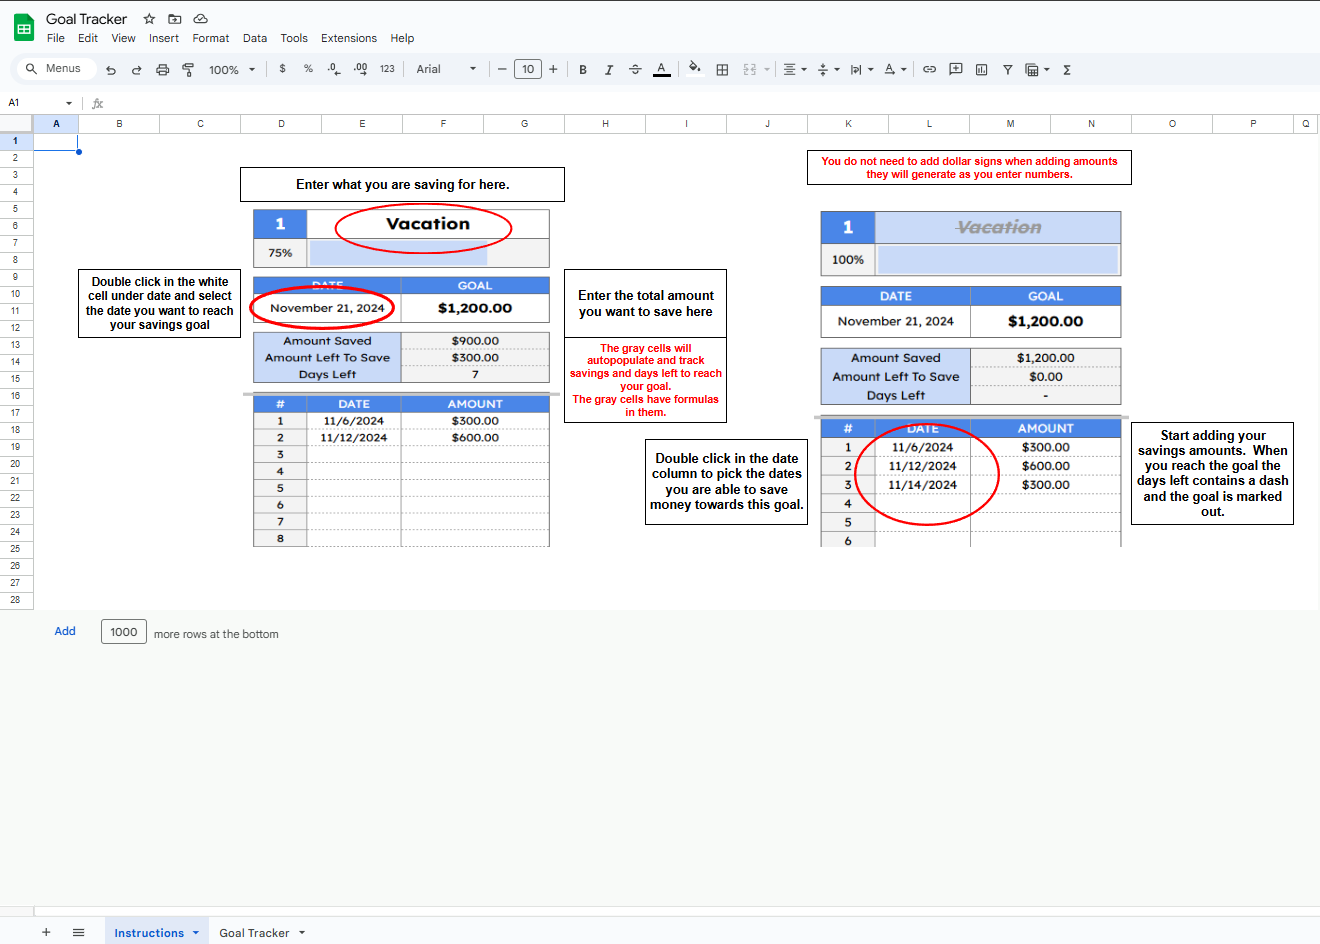Open the horizontal align dropdown
The width and height of the screenshot is (1320, 944).
click(x=793, y=69)
